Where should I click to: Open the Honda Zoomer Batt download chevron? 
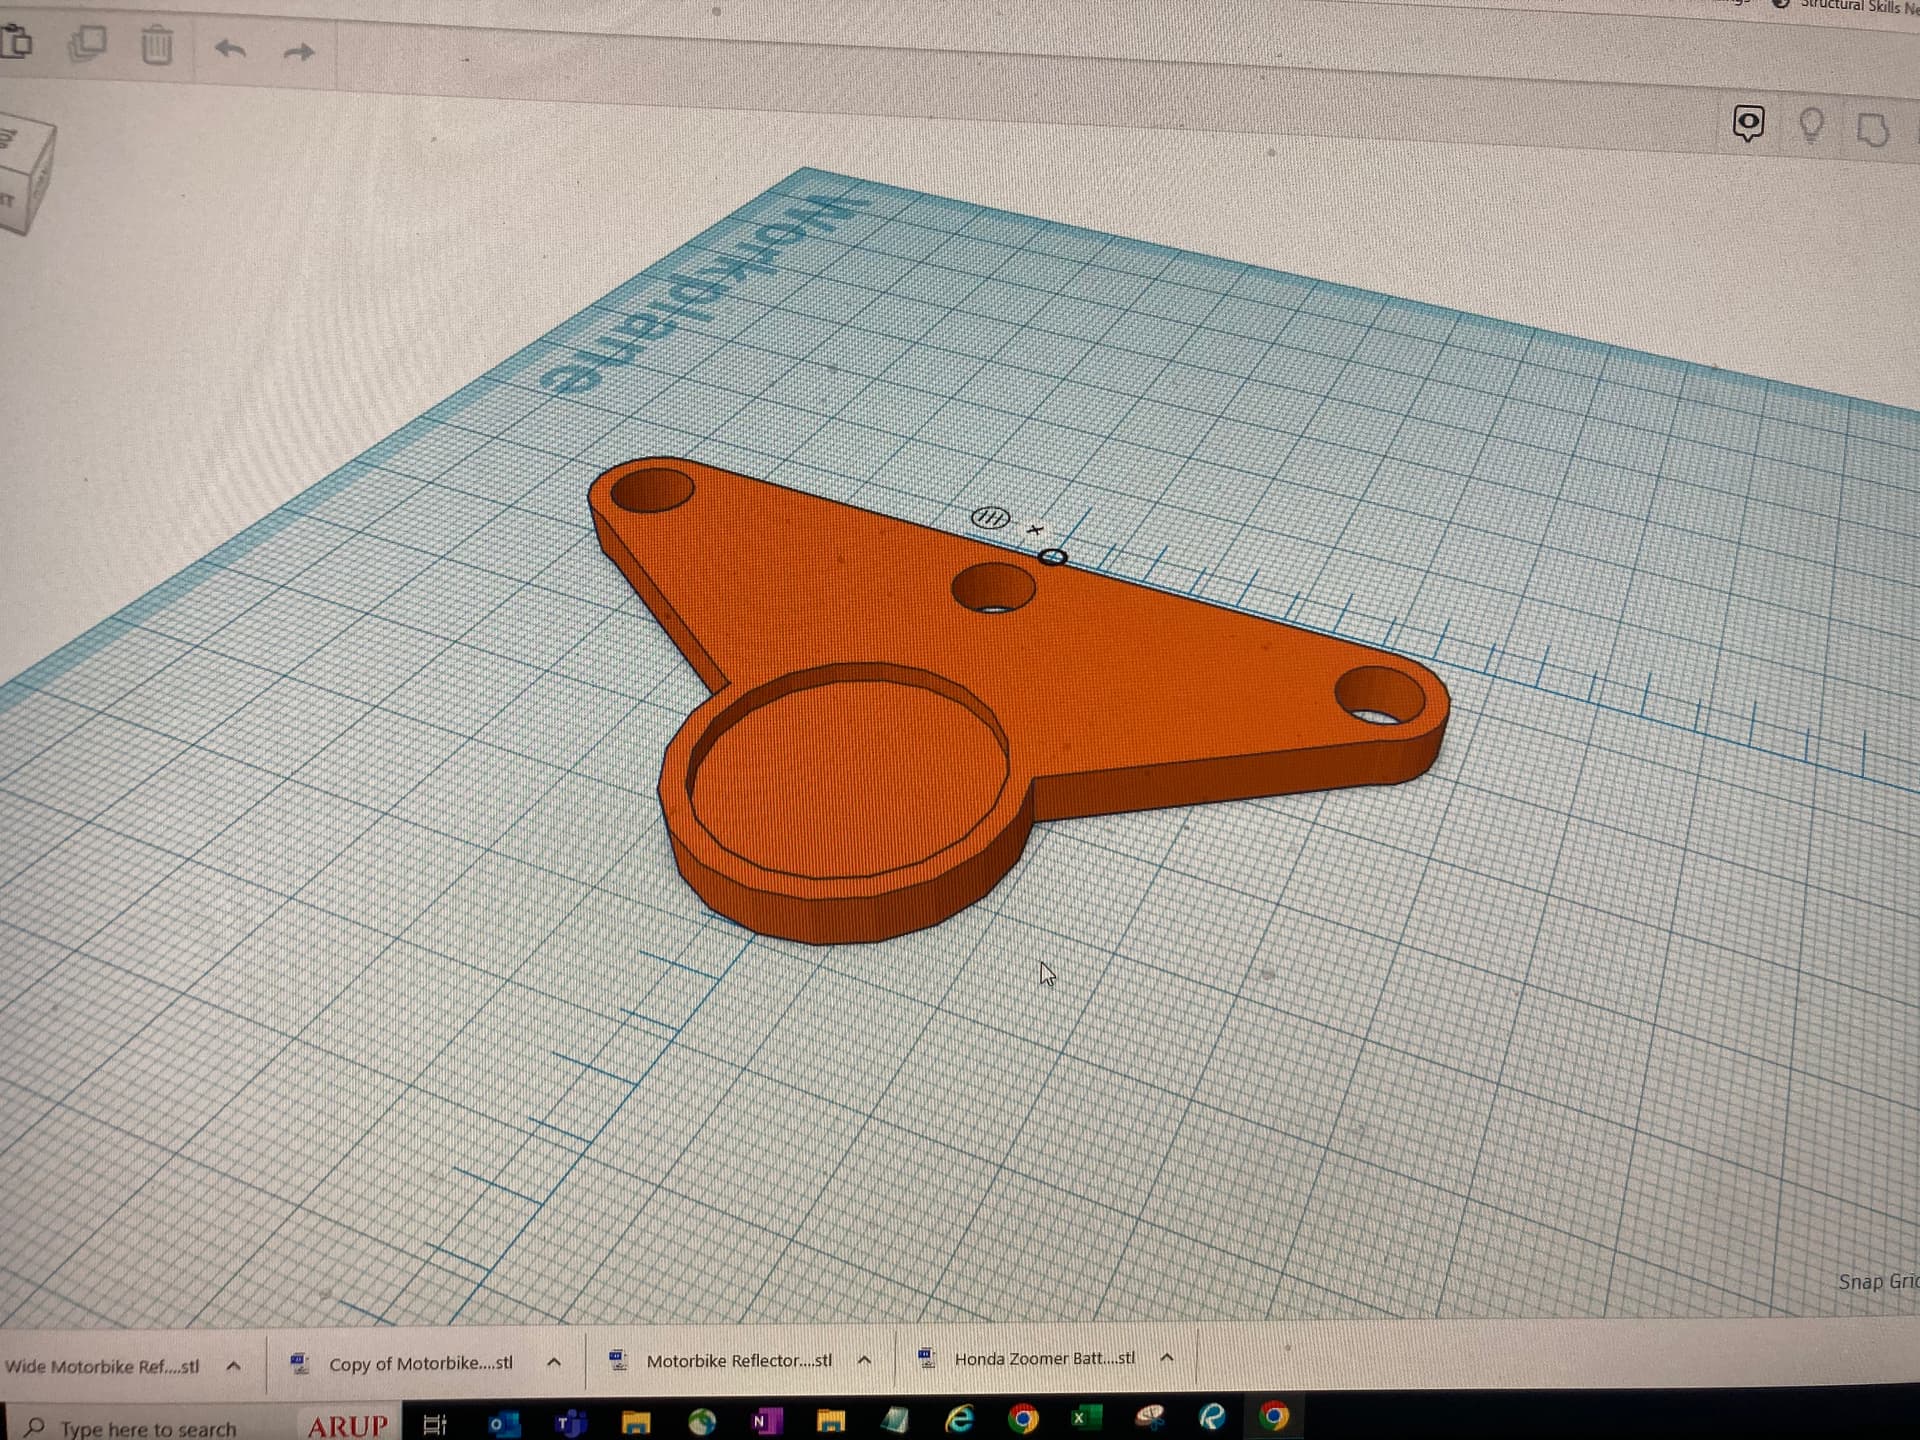(1166, 1358)
